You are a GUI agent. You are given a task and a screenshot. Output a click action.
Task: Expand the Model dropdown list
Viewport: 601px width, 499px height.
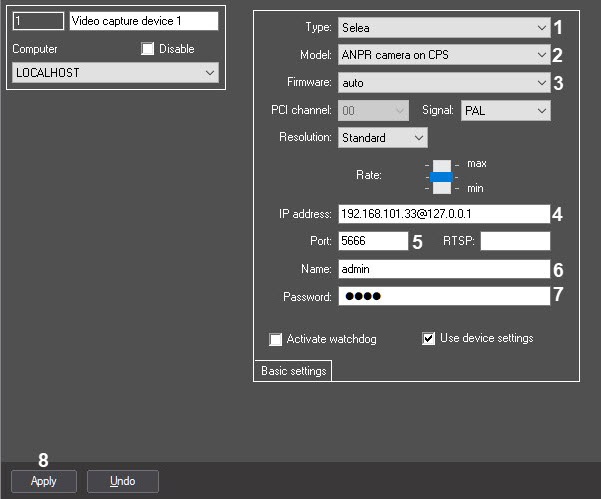click(443, 55)
